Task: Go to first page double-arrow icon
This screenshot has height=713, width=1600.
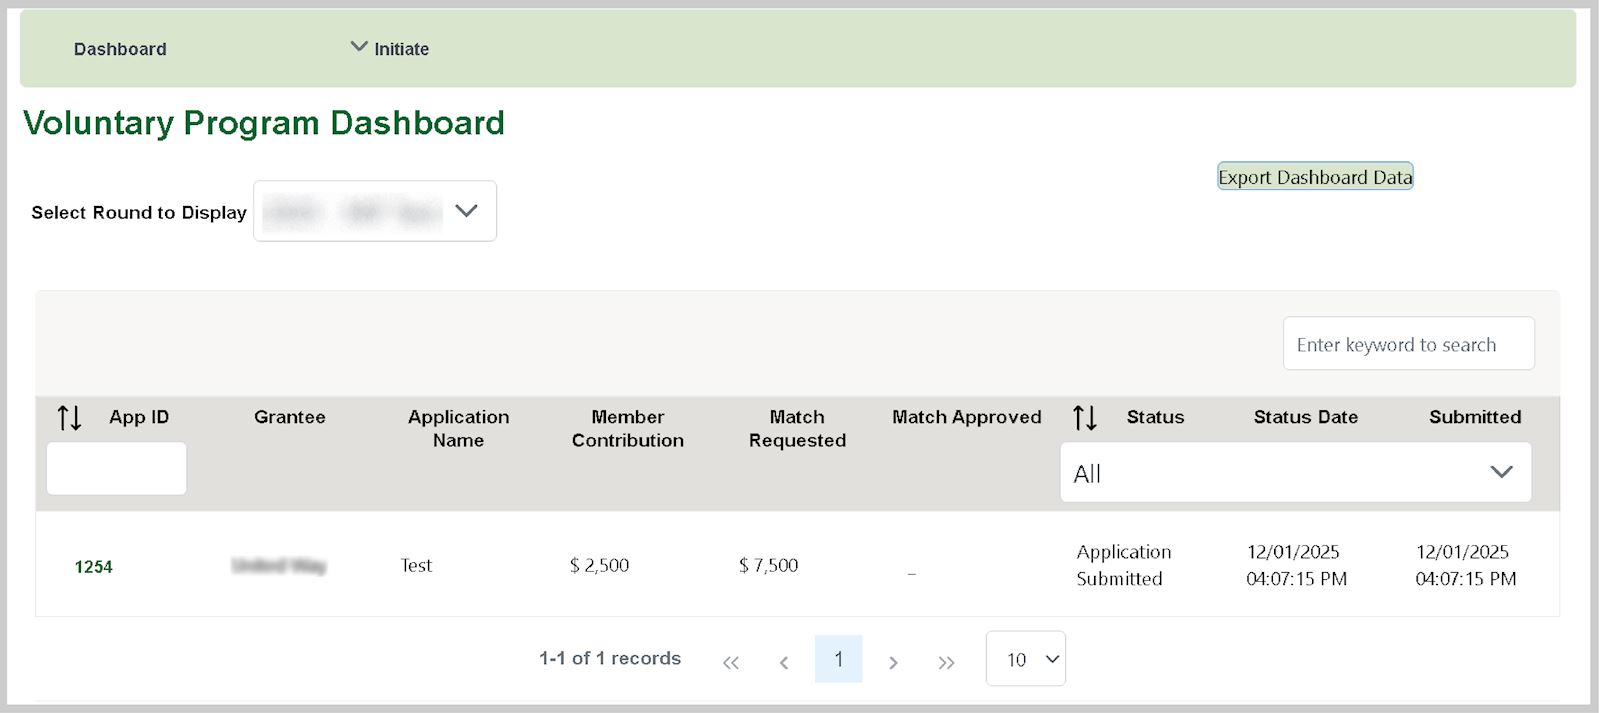Action: click(731, 662)
